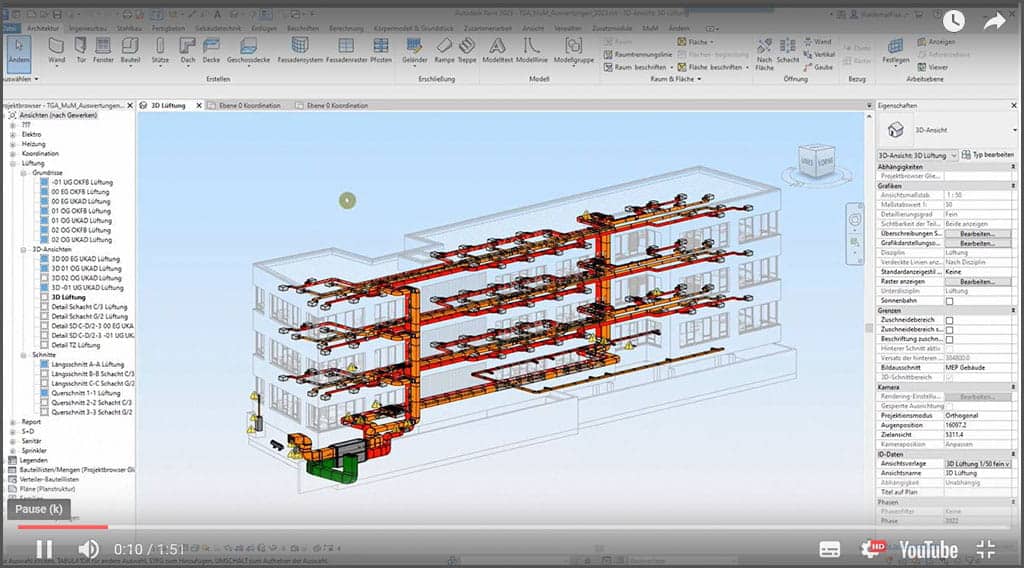
Task: Select the Stütze (column) tool
Action: 160,50
